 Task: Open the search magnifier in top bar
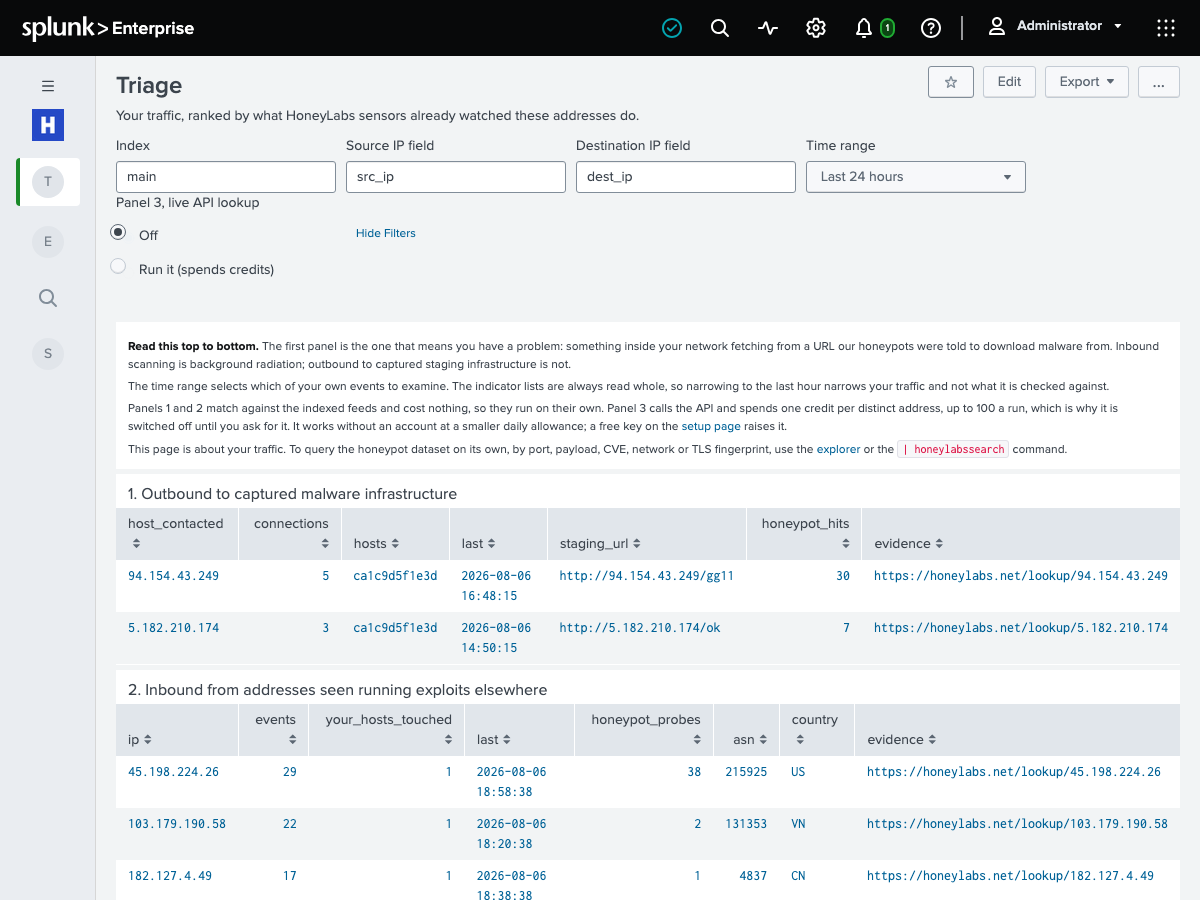(720, 28)
